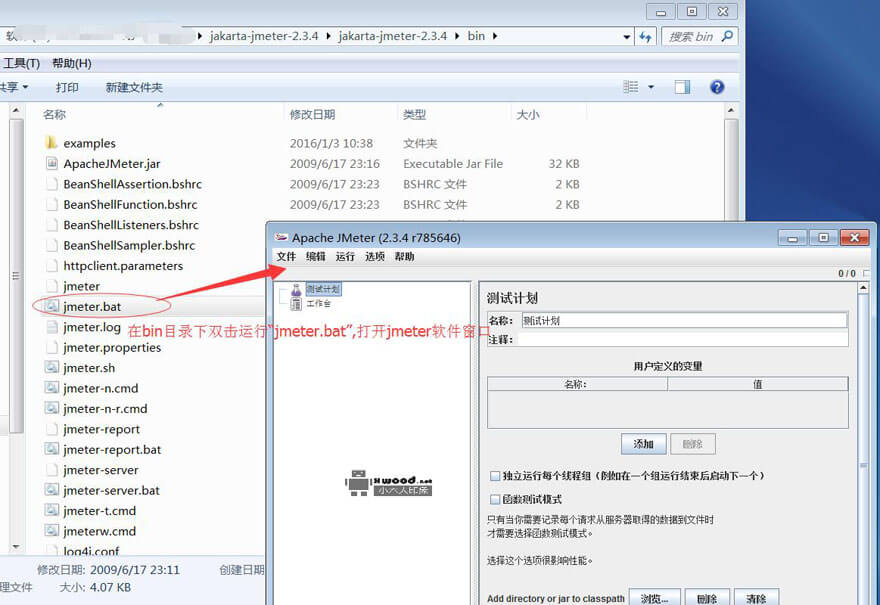Open the JMeter 编辑 menu
880x605 pixels.
[x=315, y=256]
